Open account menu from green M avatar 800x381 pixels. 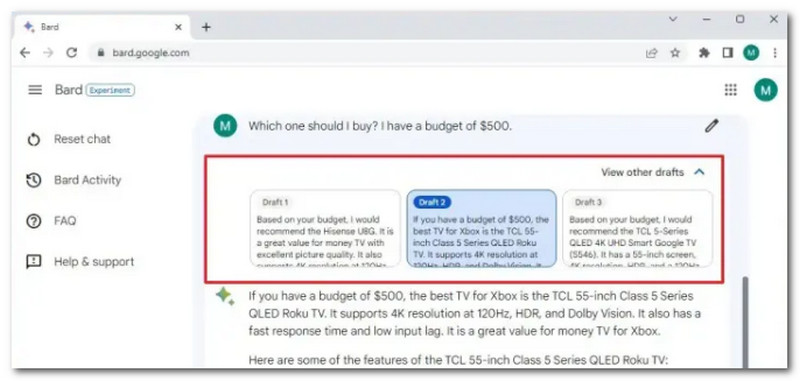[765, 90]
